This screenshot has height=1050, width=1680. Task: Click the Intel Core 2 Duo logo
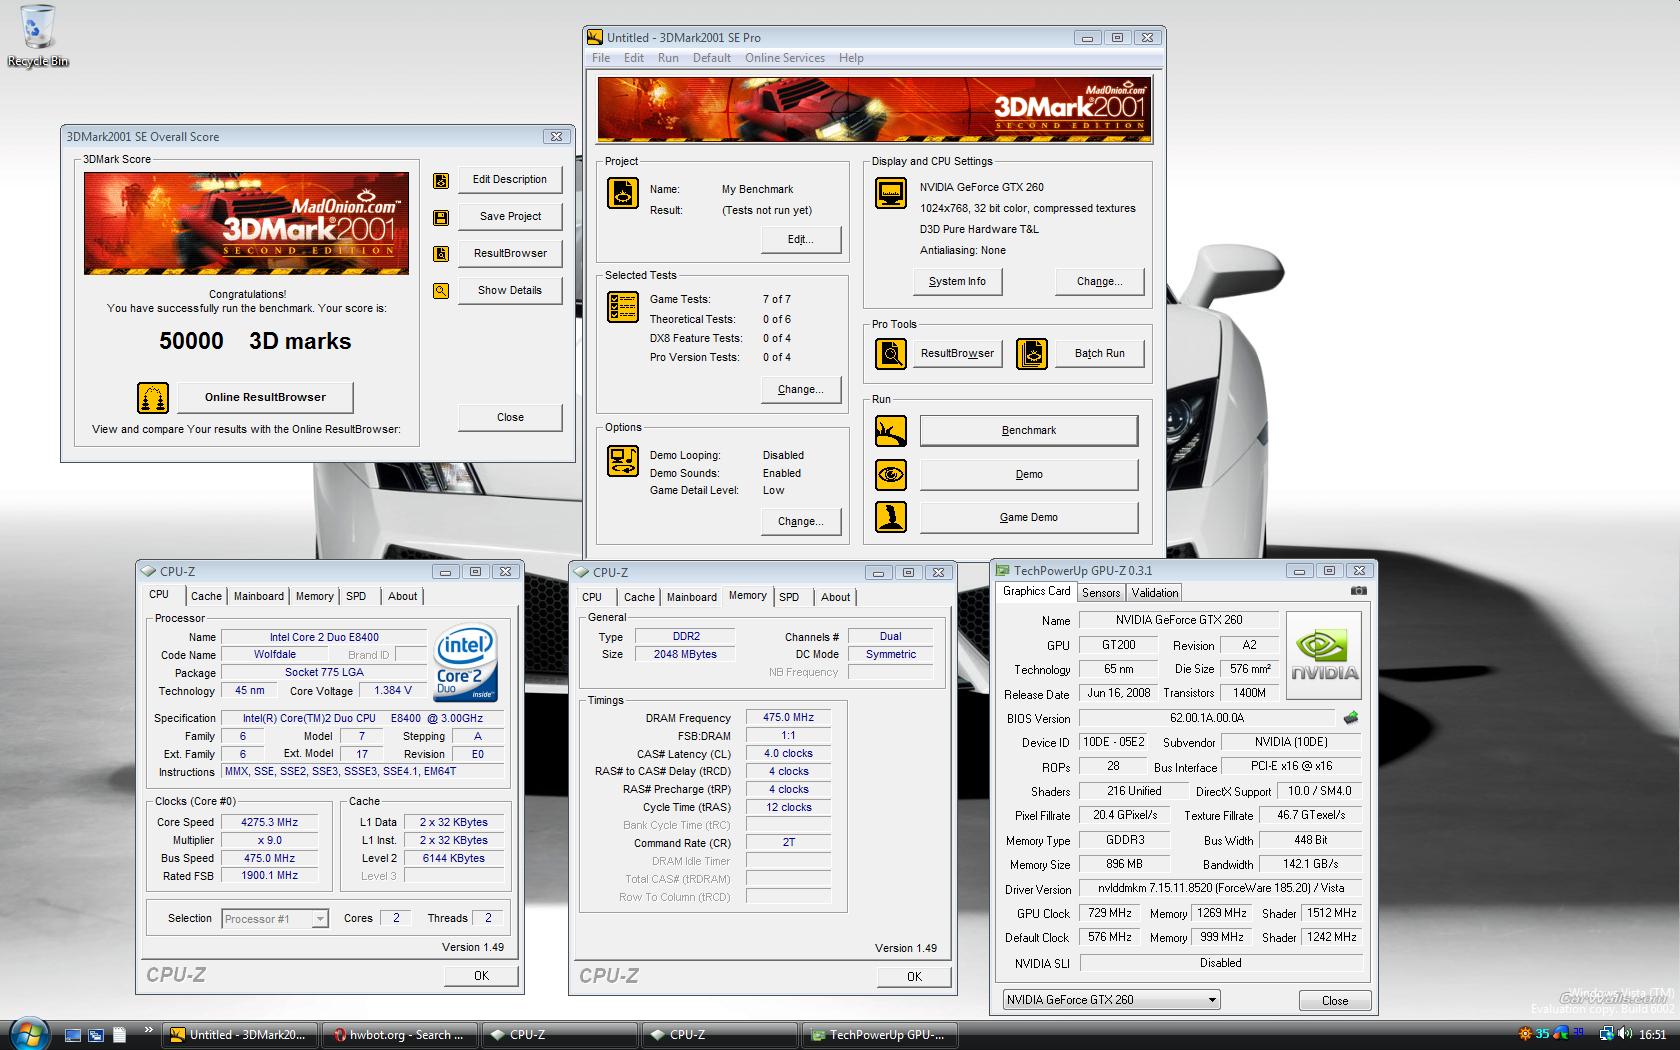coord(466,663)
